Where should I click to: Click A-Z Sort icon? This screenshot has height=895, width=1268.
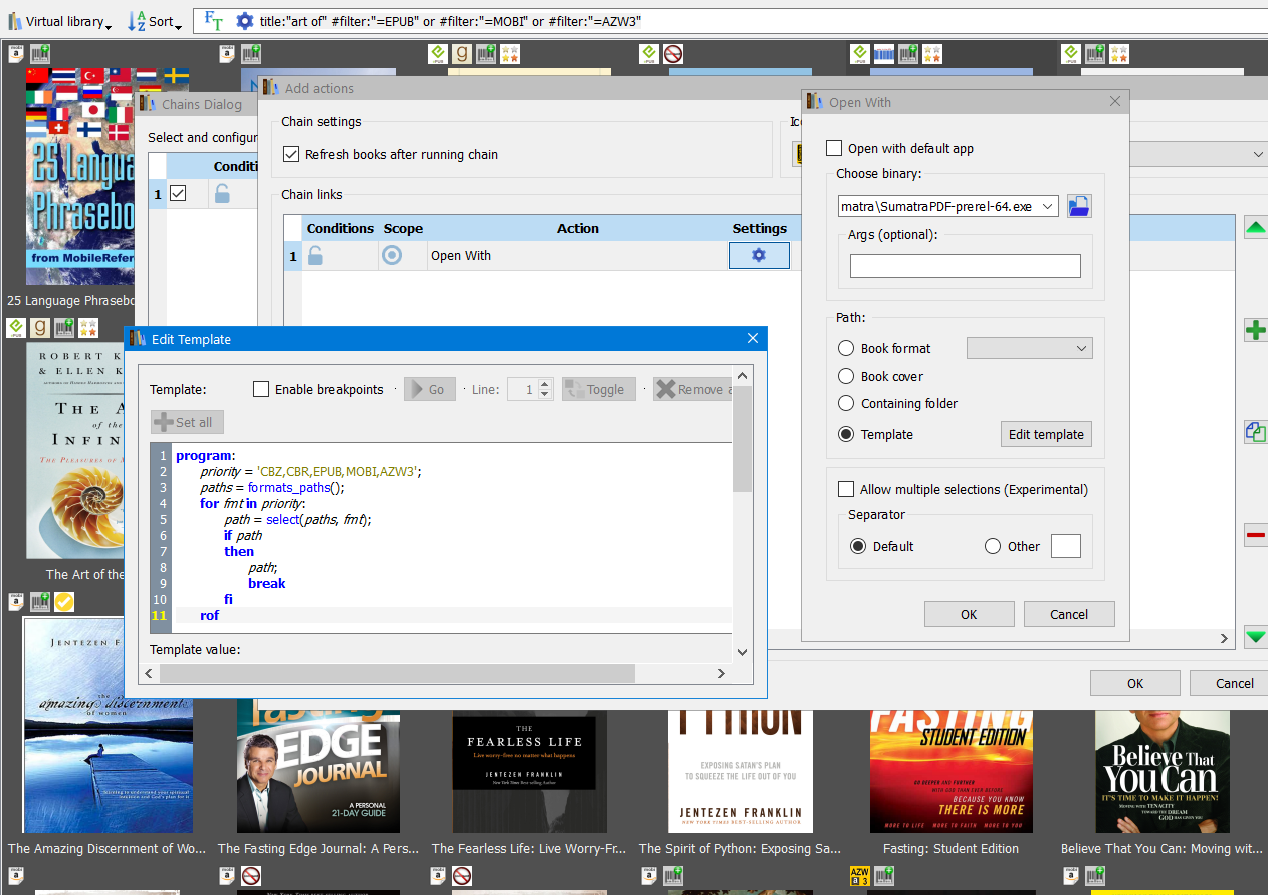click(x=137, y=21)
